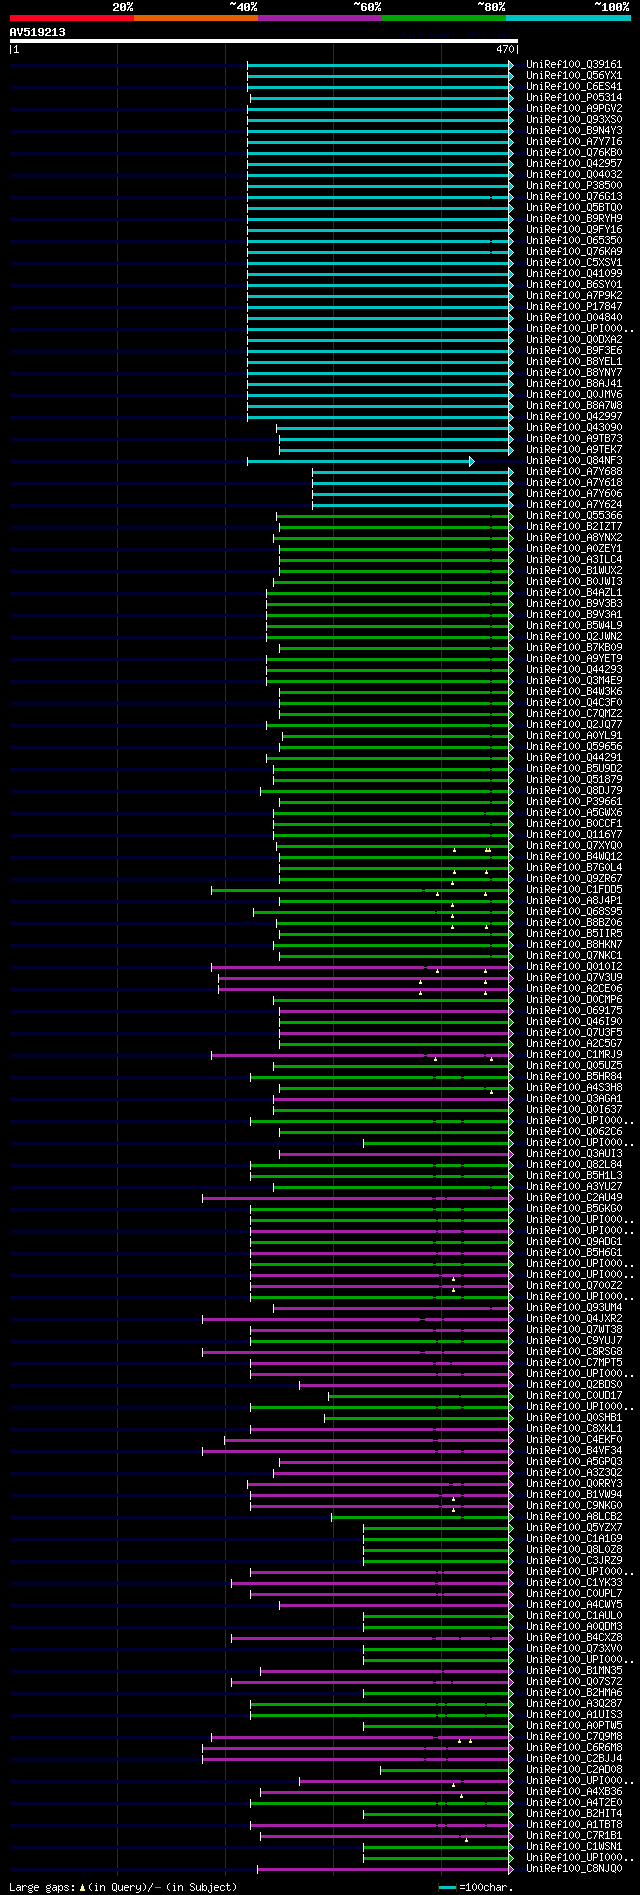Select the UniRef100_Q44293 label

574,669
